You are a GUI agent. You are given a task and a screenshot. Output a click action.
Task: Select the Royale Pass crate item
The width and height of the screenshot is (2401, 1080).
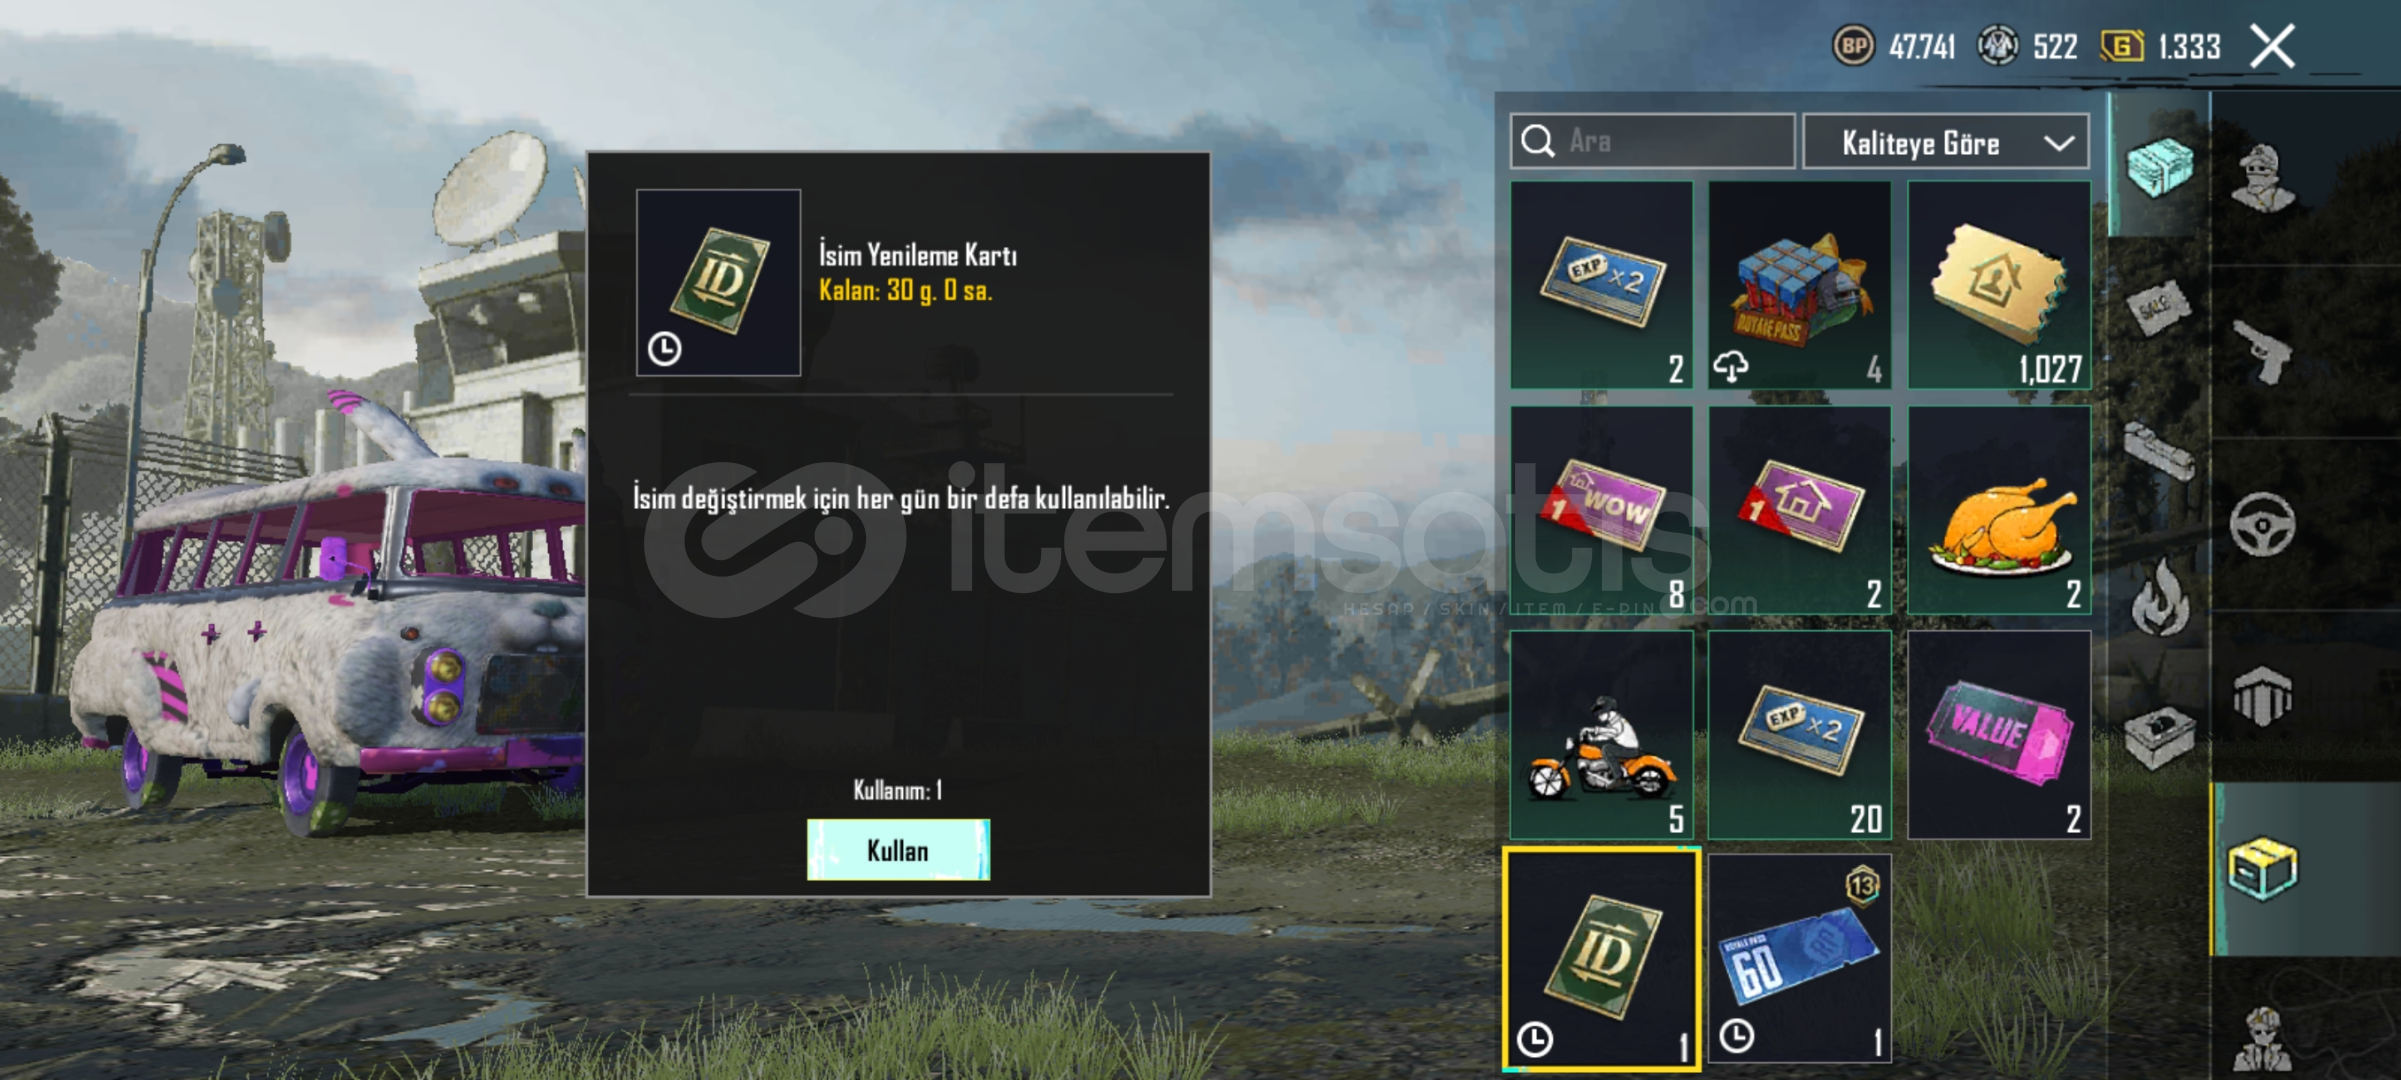coord(1800,285)
